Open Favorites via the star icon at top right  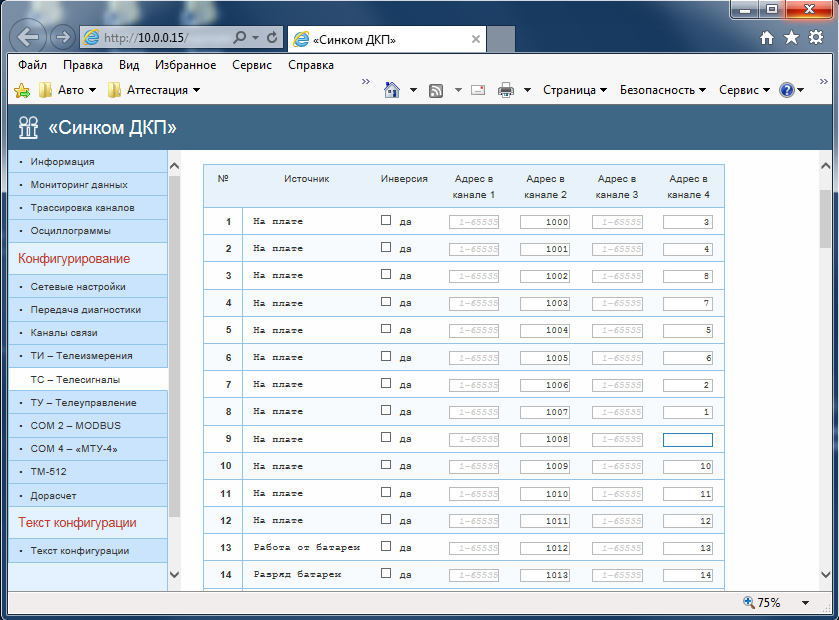(791, 38)
